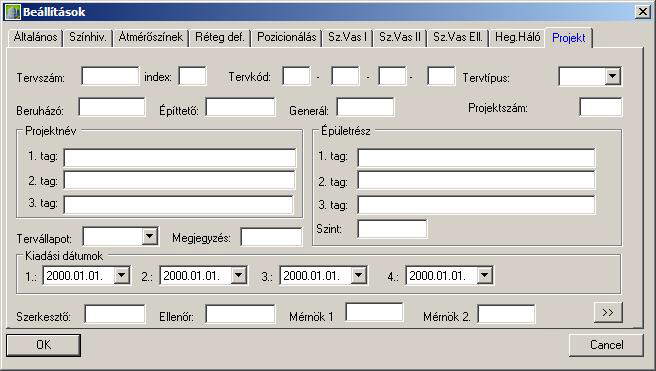Open the Színhiv. tab
The height and width of the screenshot is (371, 656).
pos(87,37)
